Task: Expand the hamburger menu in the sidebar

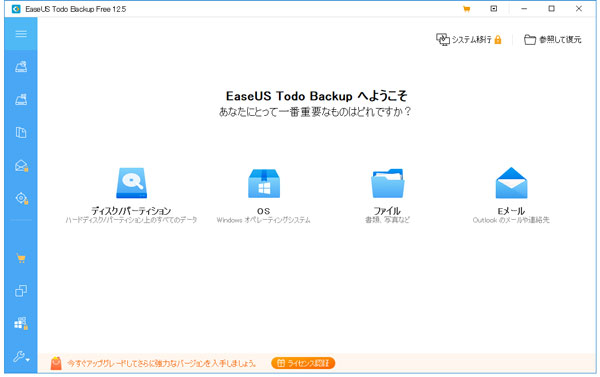Action: (21, 34)
